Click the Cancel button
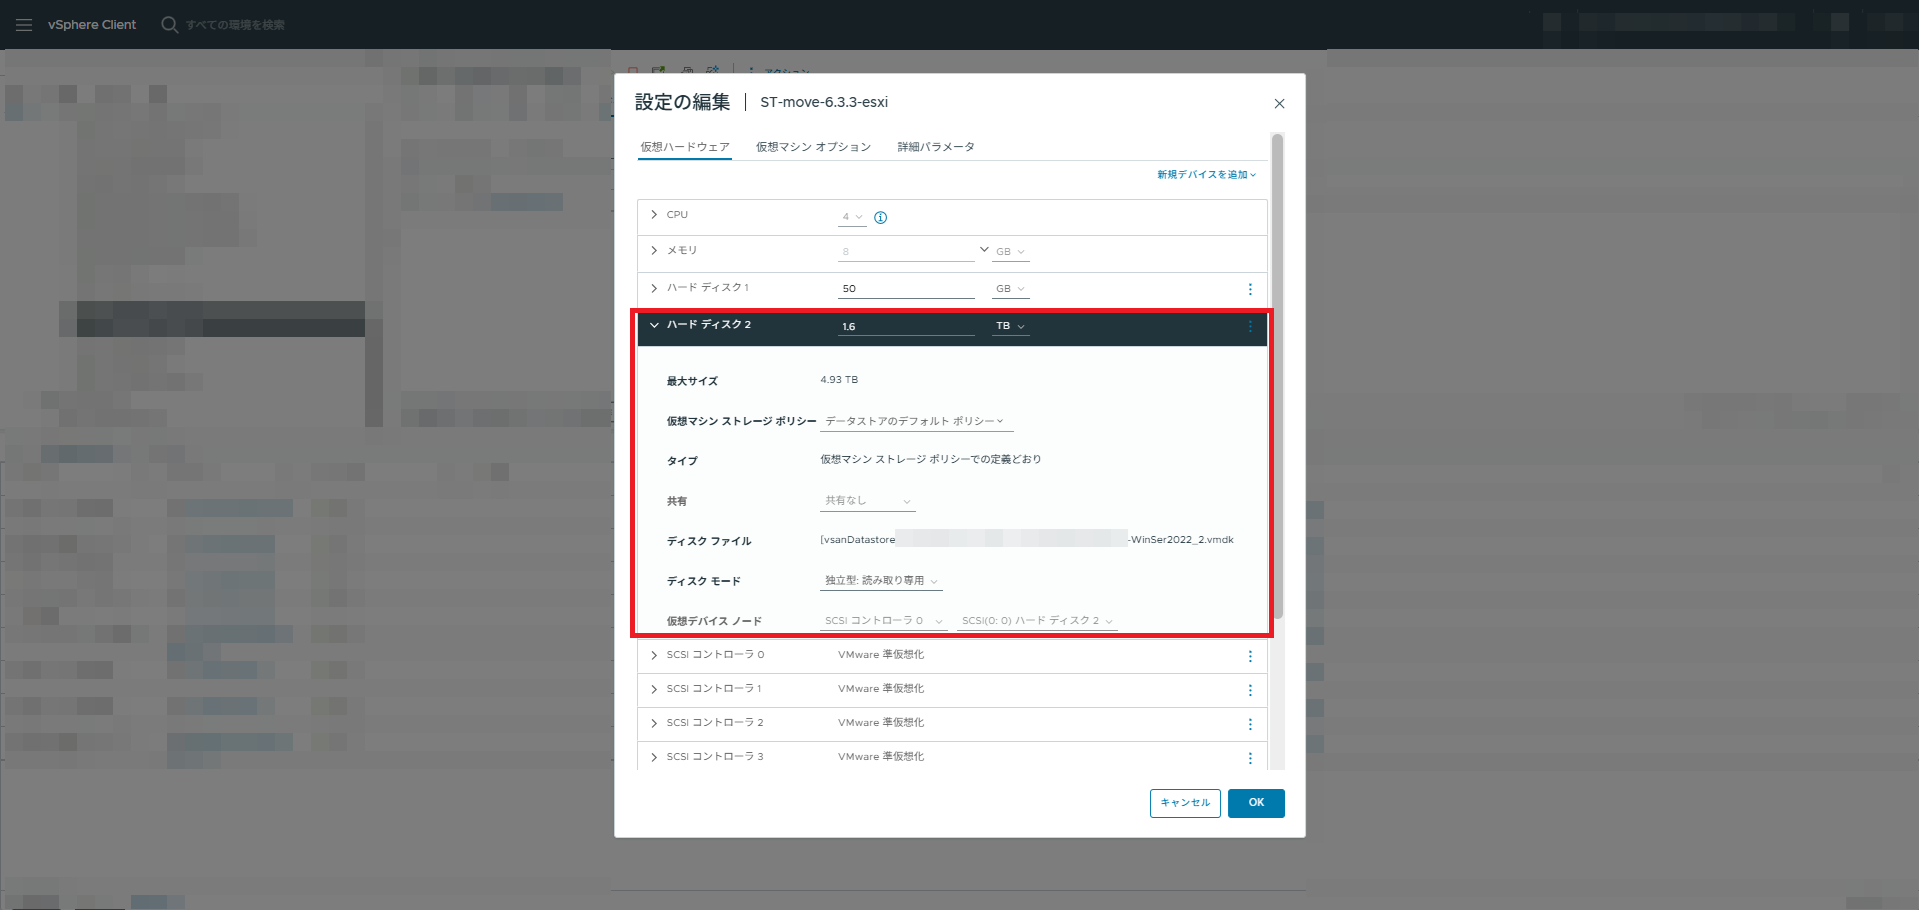1919x910 pixels. (1185, 803)
